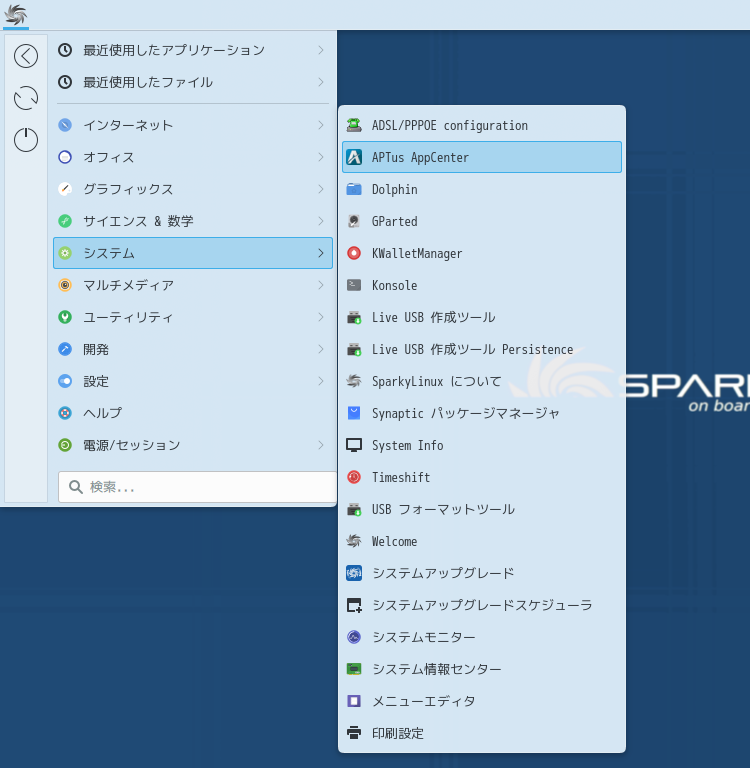This screenshot has width=750, height=768.
Task: Click the Synaptic package manager icon
Action: (354, 413)
